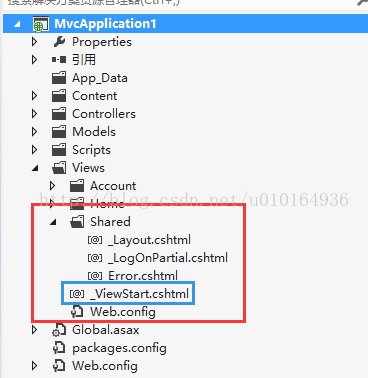The width and height of the screenshot is (368, 378).
Task: Select the _Layout.cshtml file name
Action: click(x=150, y=240)
